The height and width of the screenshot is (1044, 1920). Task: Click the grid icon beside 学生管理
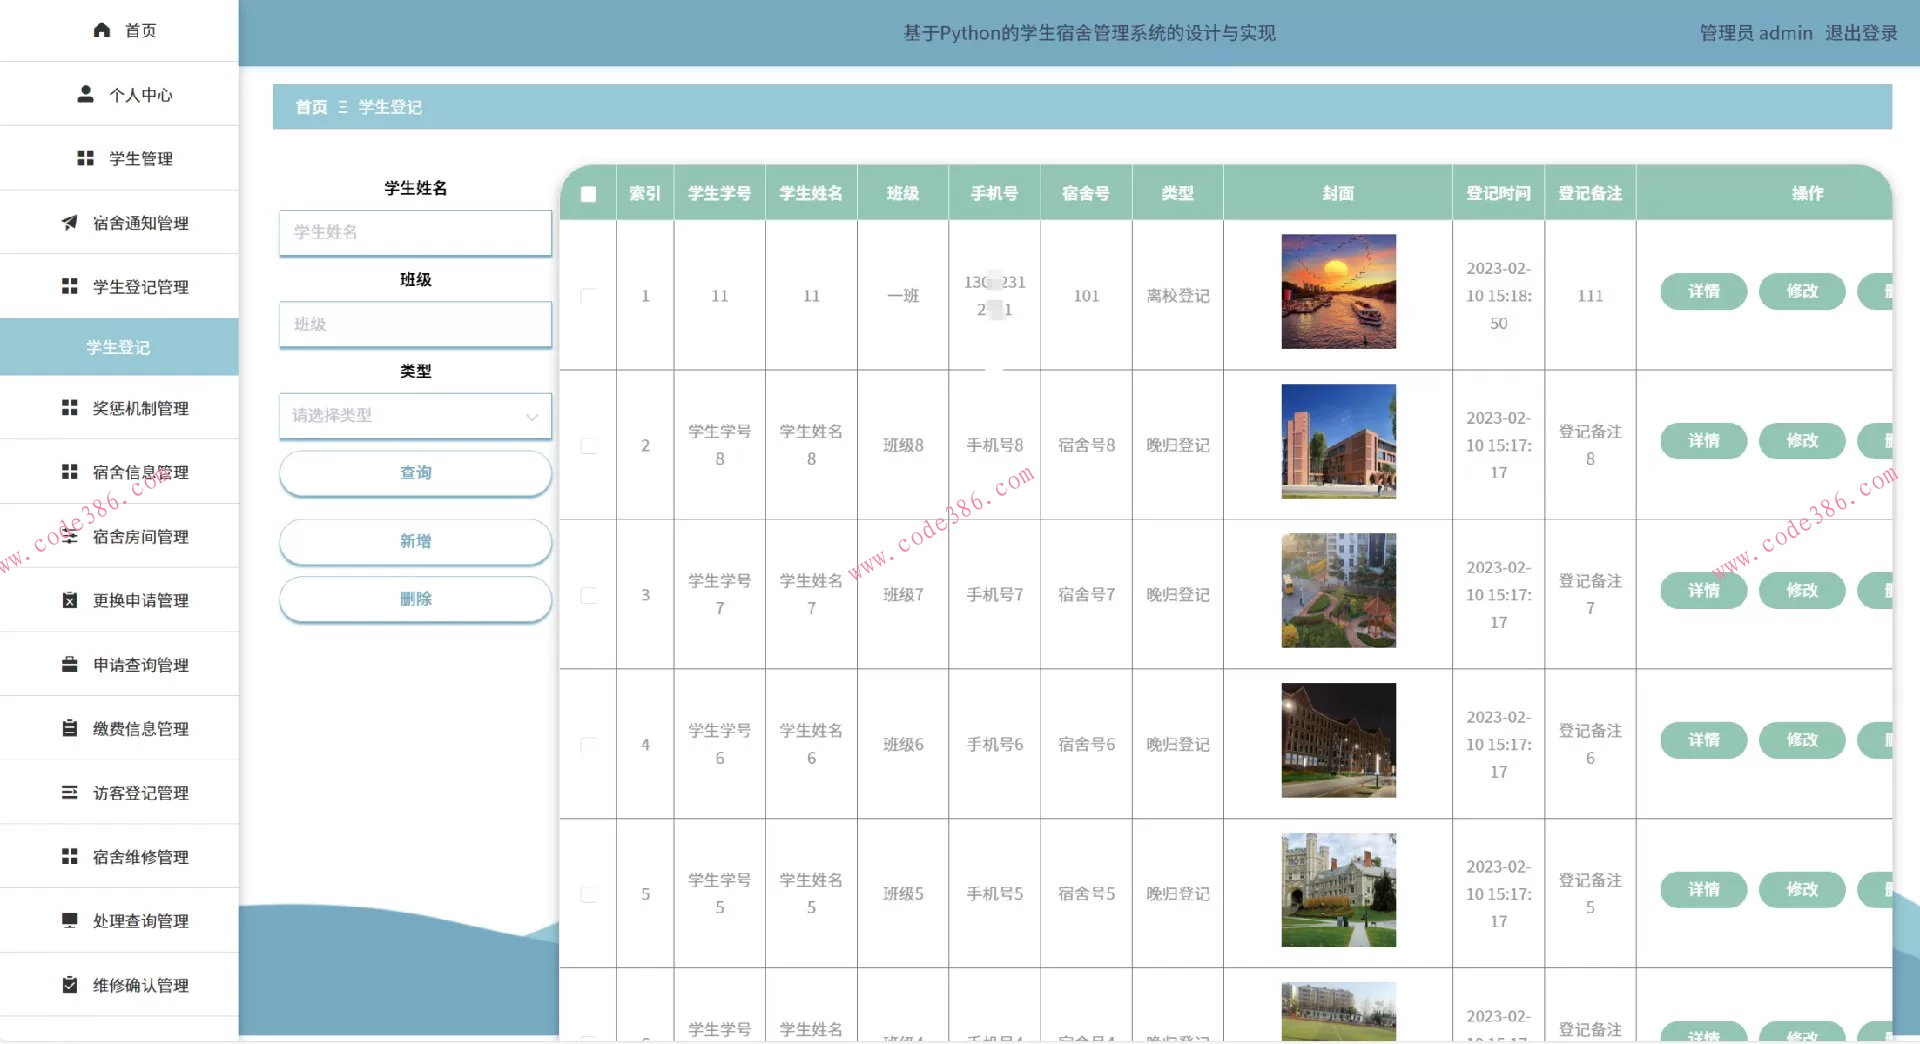(86, 158)
